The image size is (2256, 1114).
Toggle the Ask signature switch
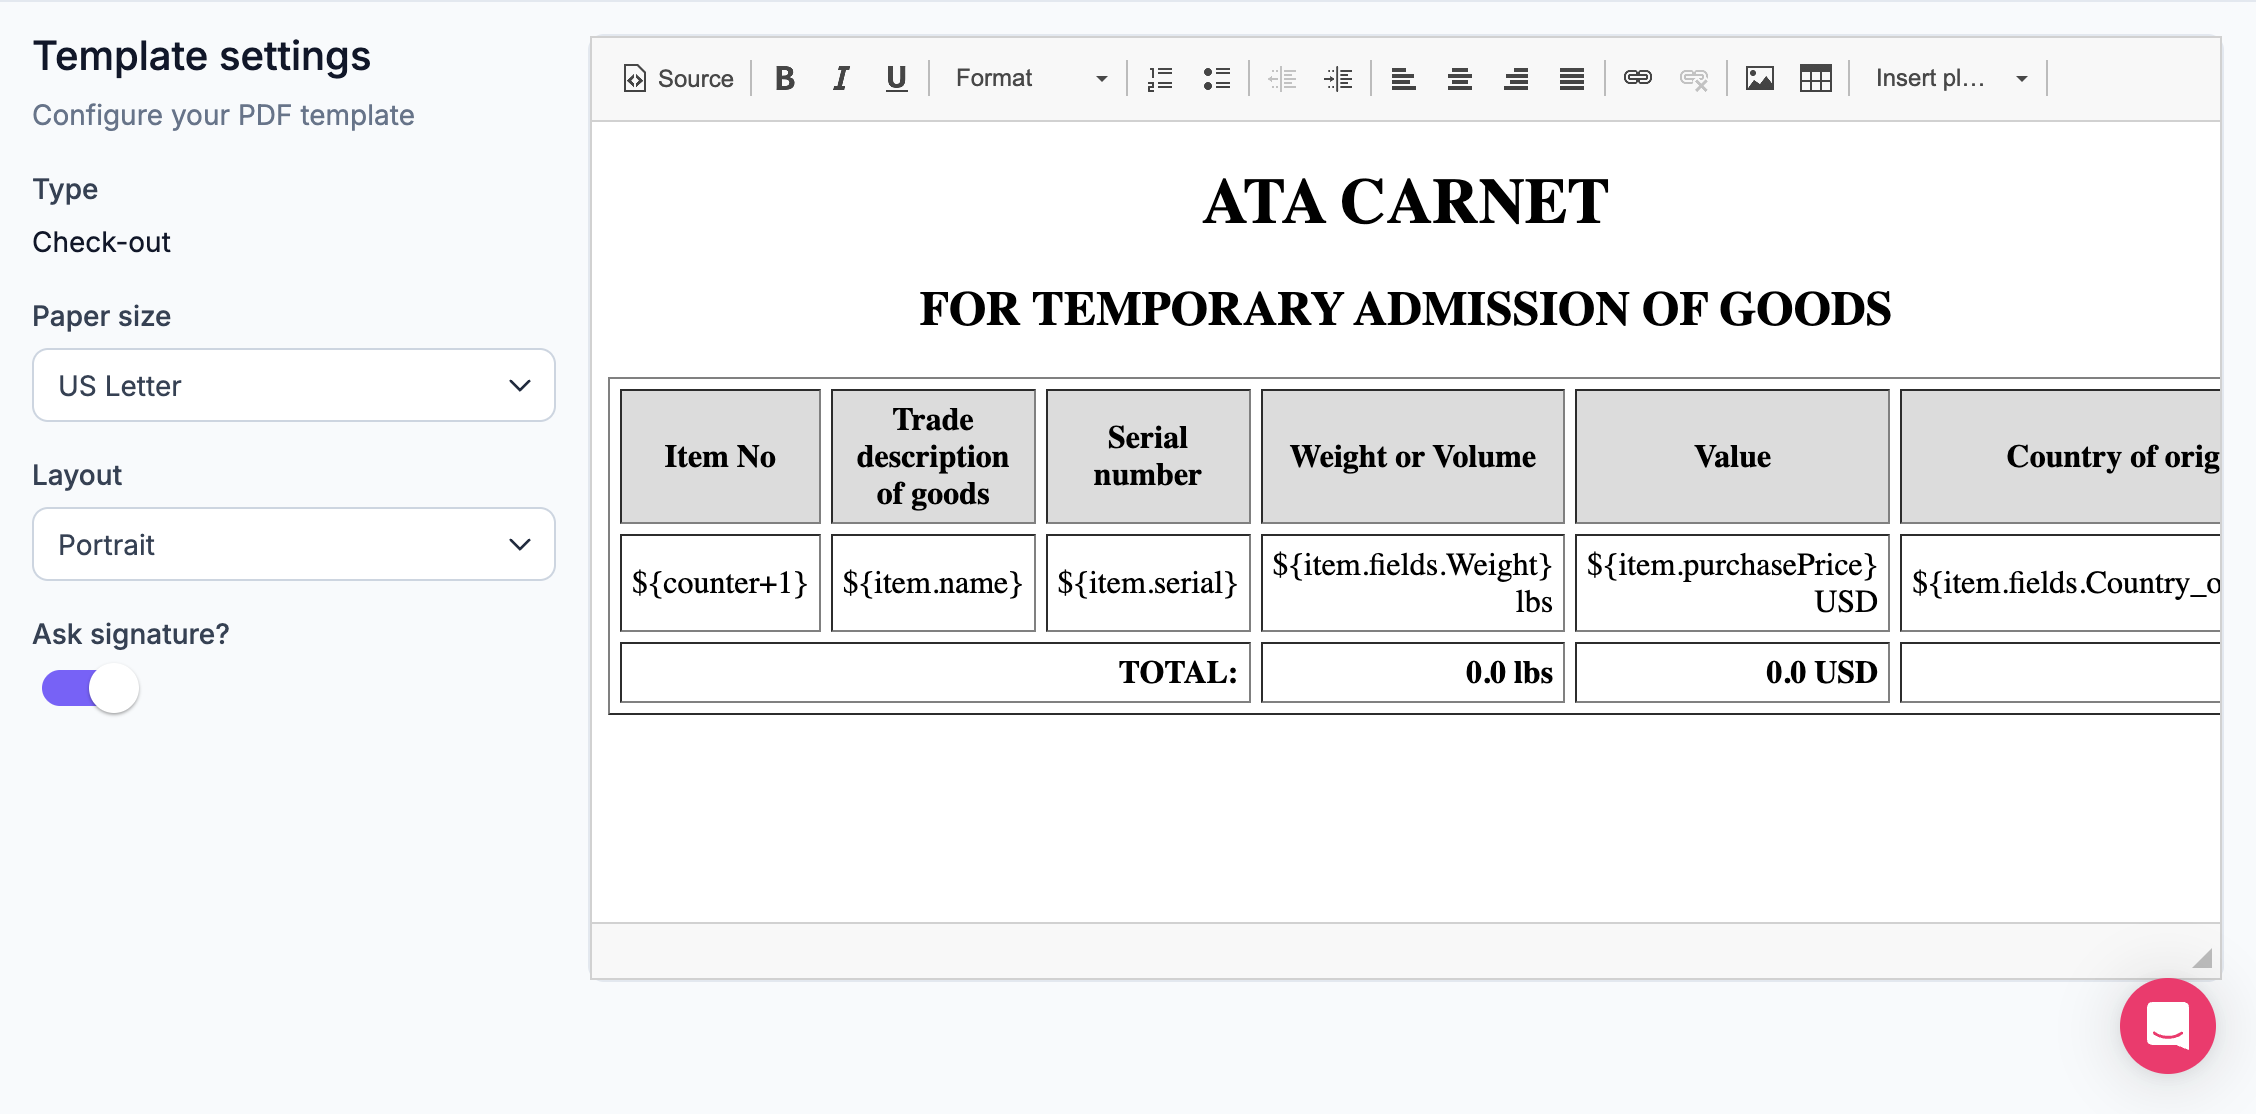click(90, 688)
